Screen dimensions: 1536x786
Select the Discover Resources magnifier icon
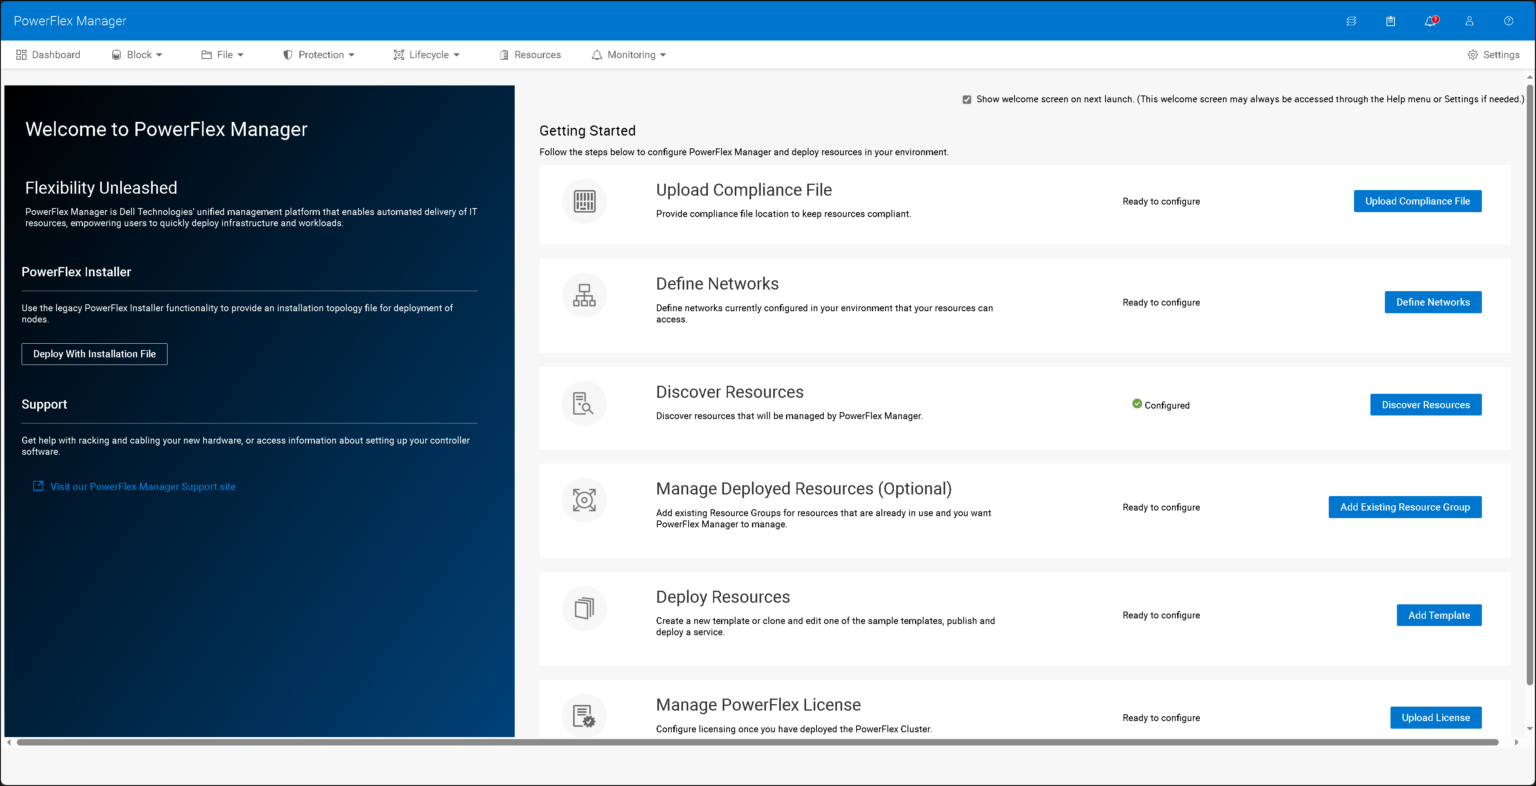(584, 403)
